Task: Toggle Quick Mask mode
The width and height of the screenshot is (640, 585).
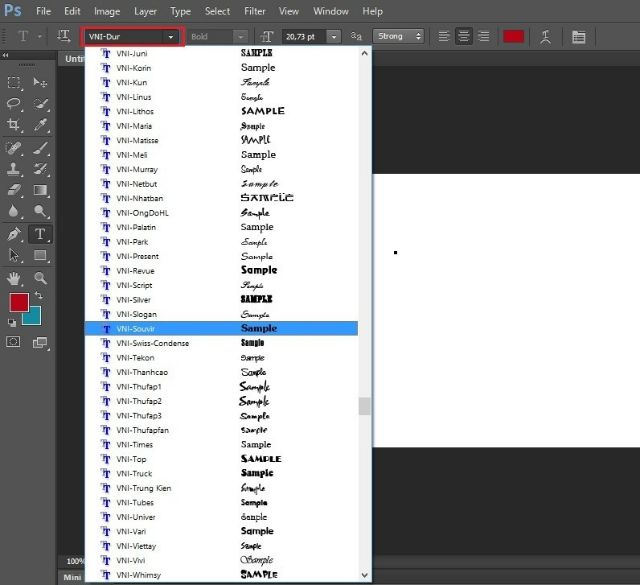Action: point(13,342)
